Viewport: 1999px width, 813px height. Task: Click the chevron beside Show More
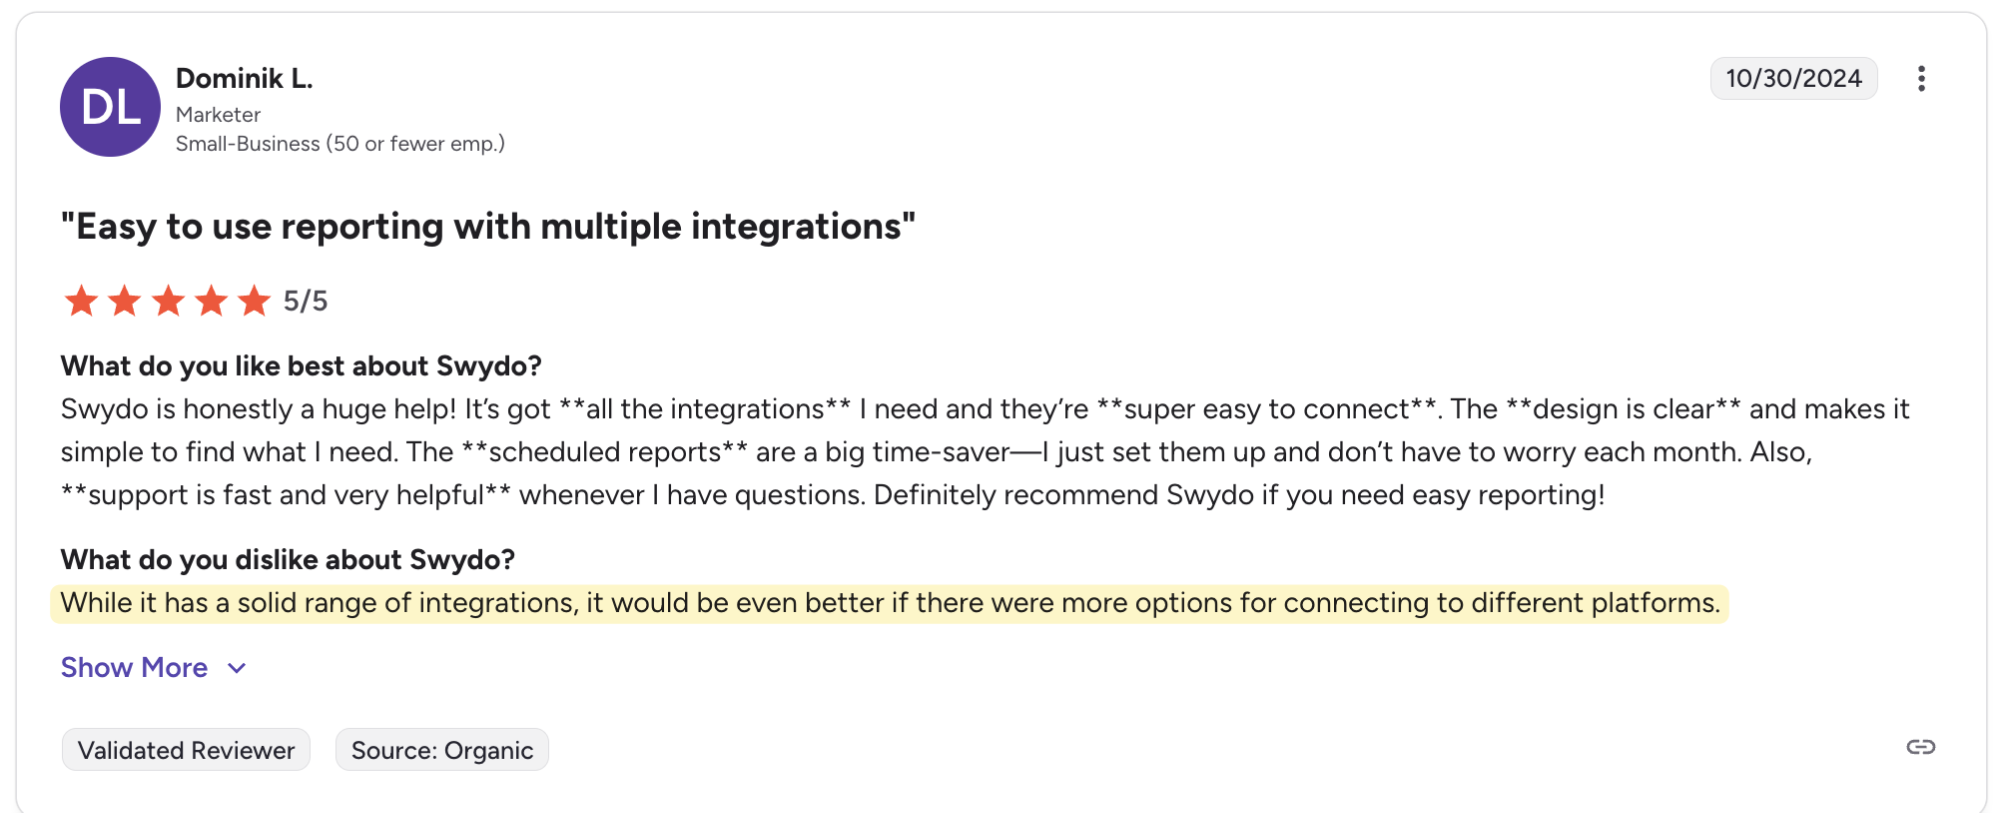point(237,668)
